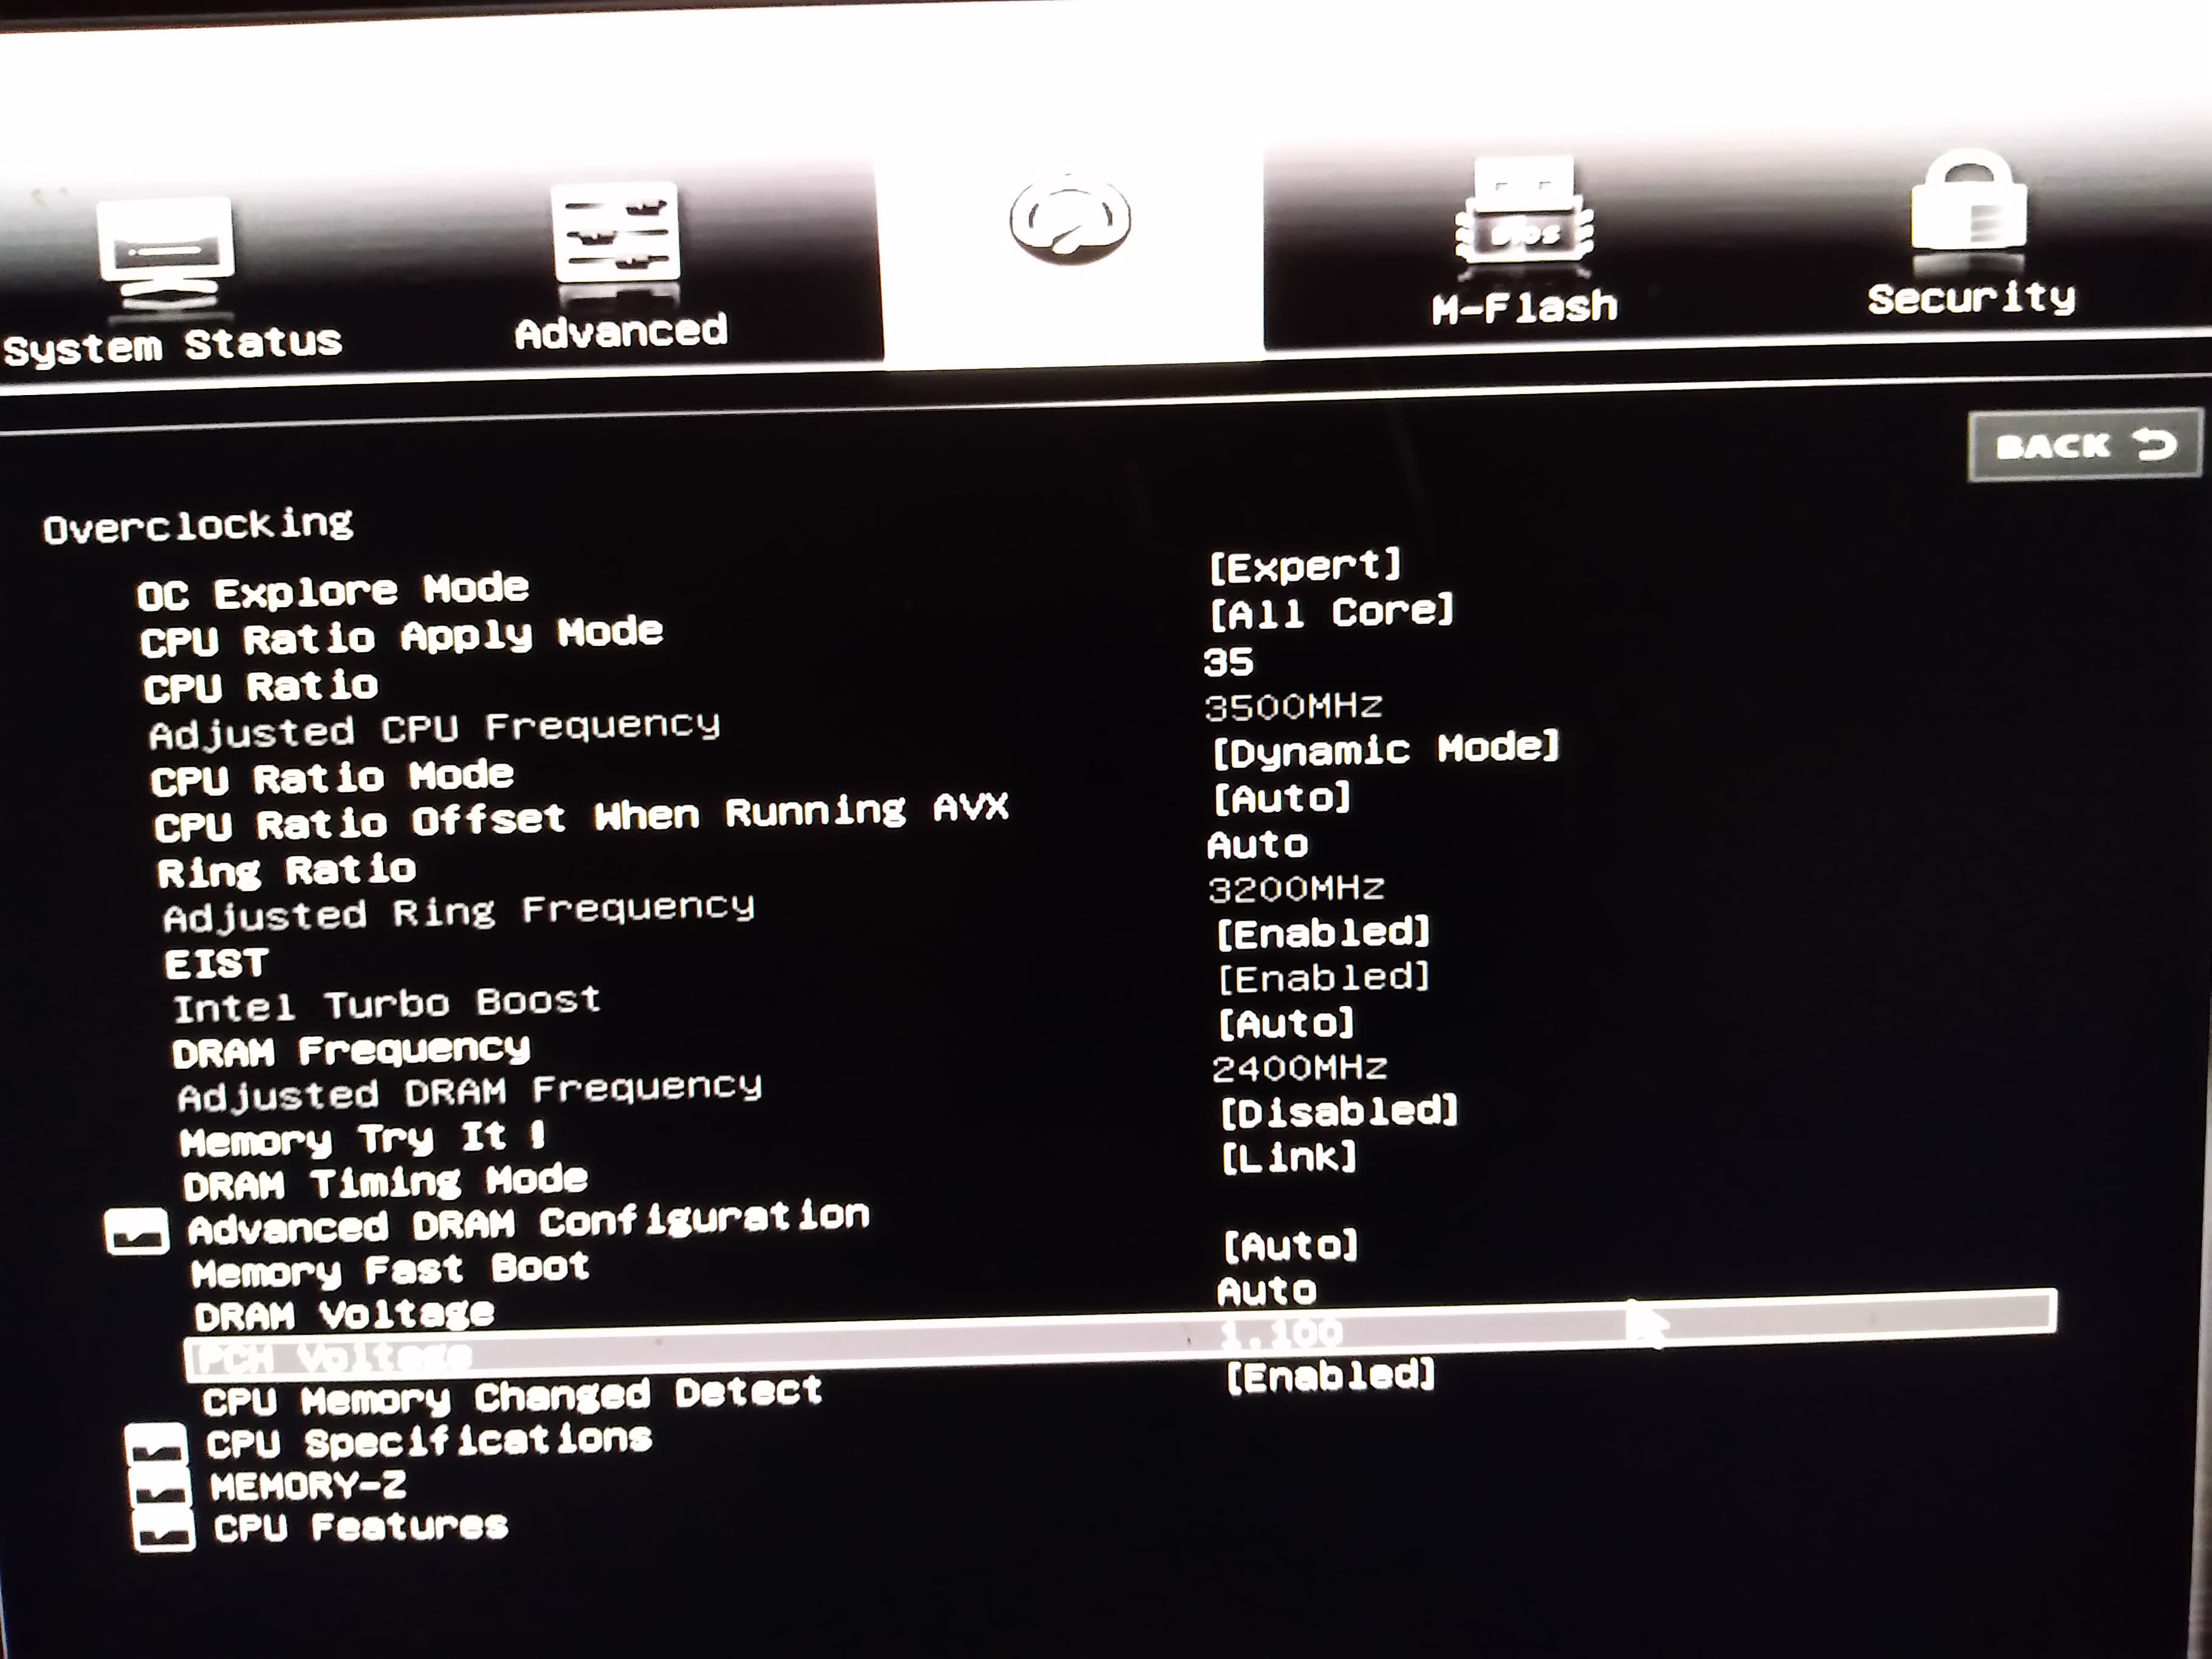Select the CPU Ratio value 35
Image resolution: width=2212 pixels, height=1659 pixels.
tap(1228, 662)
